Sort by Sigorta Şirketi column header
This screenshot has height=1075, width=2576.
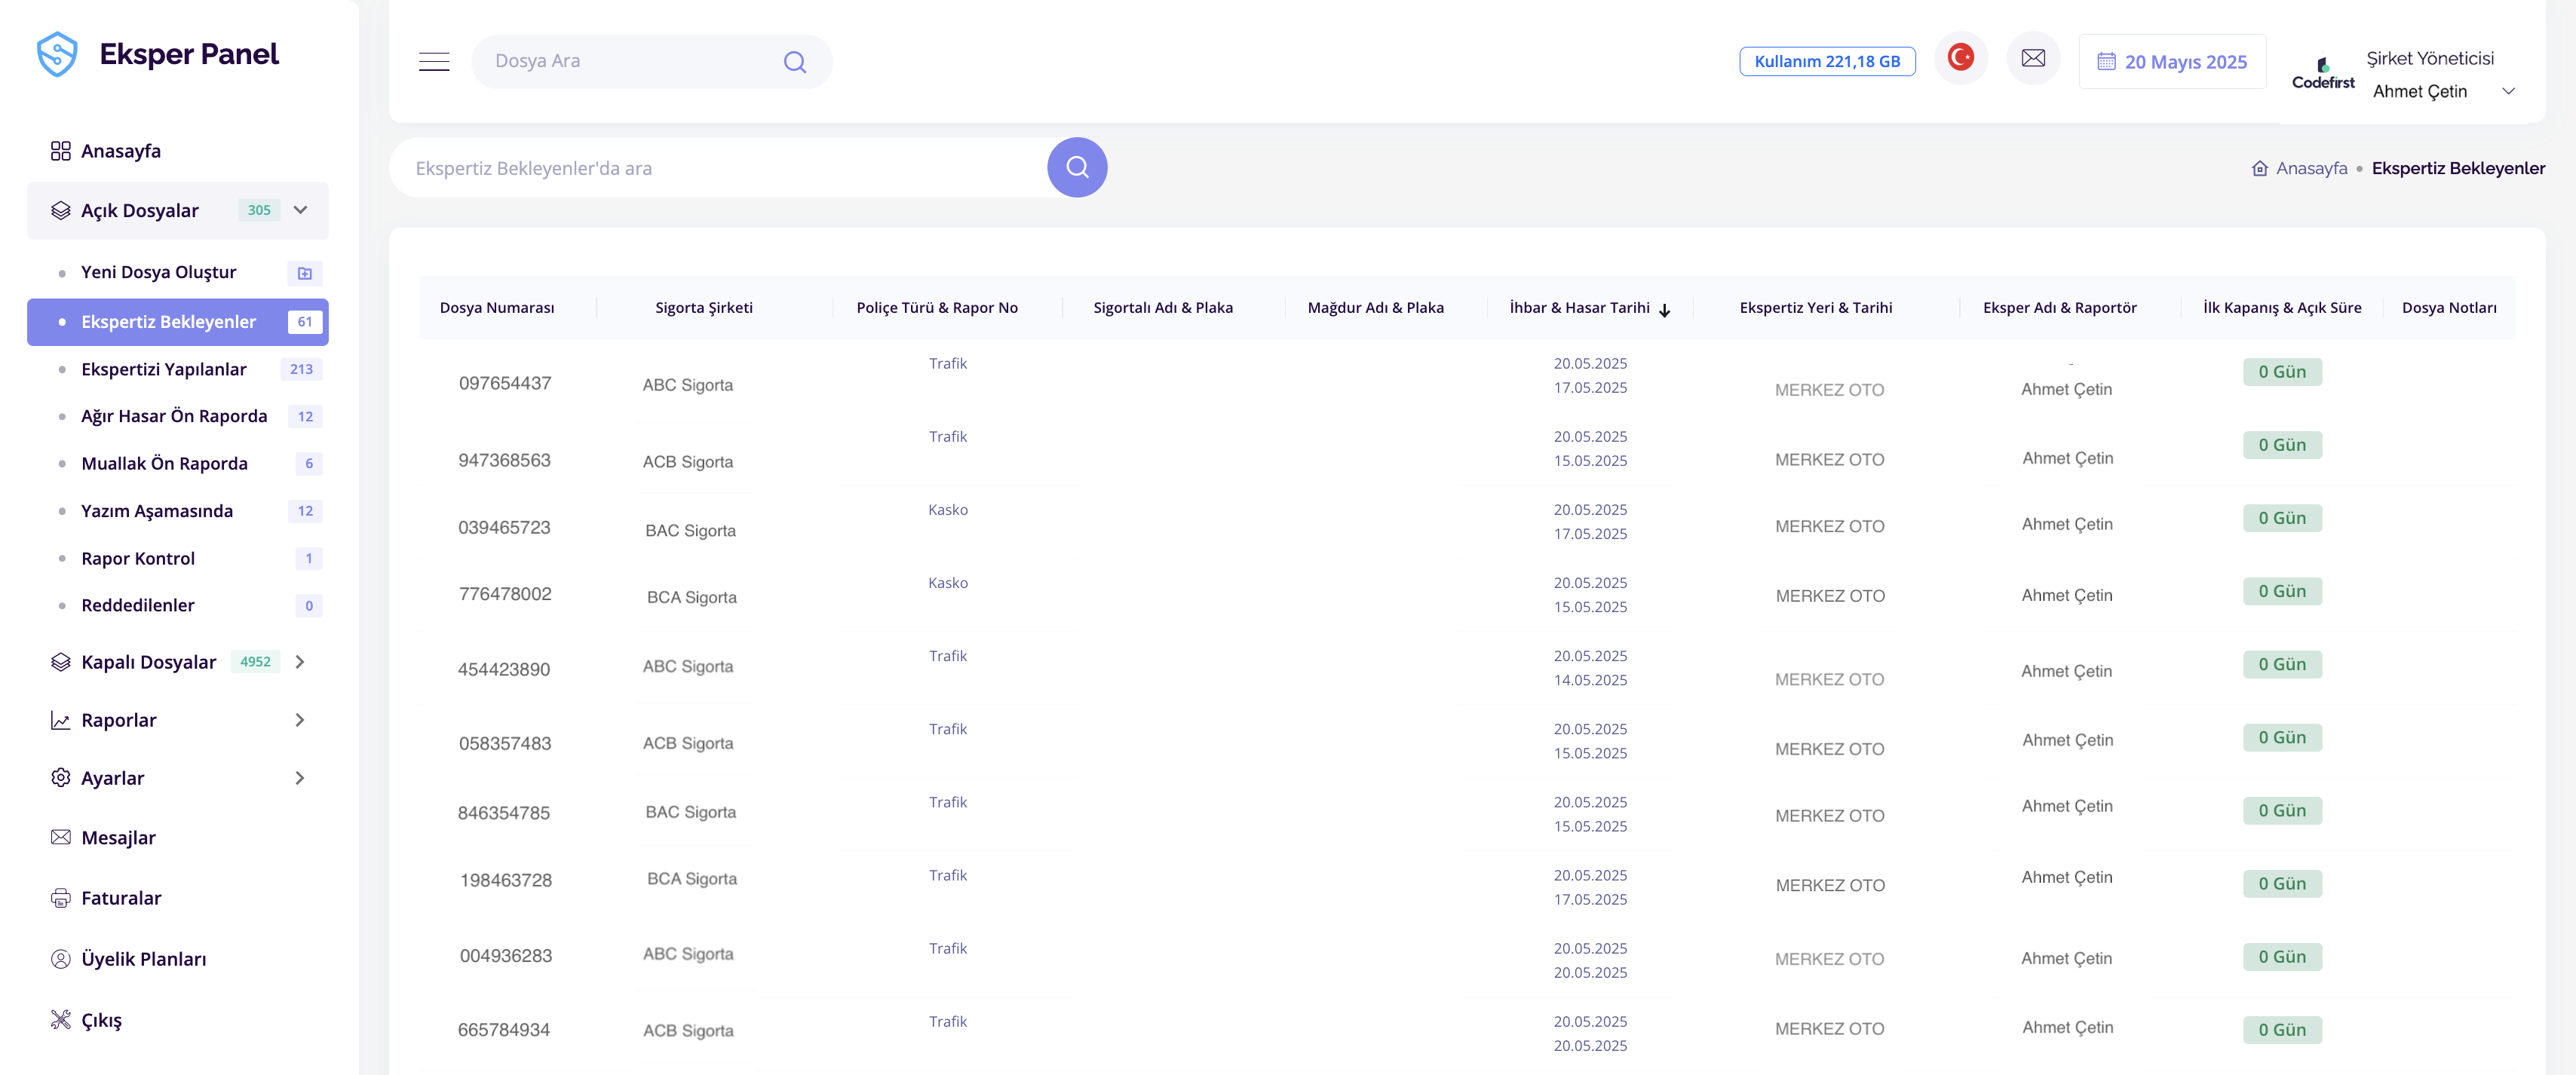tap(704, 308)
